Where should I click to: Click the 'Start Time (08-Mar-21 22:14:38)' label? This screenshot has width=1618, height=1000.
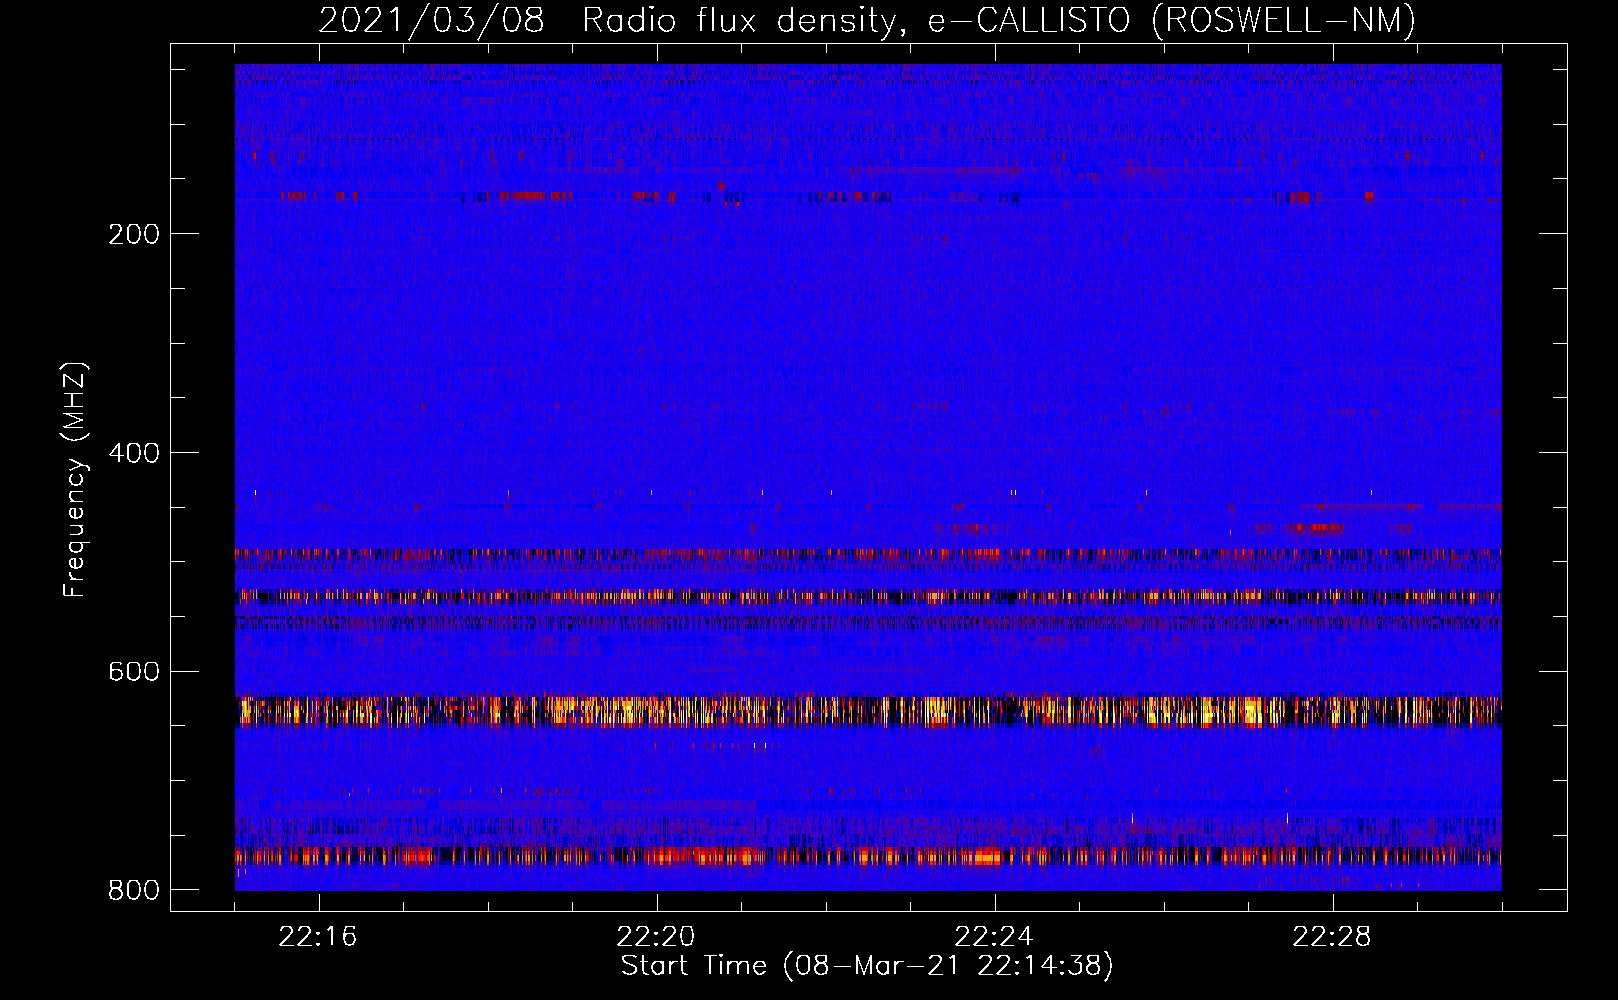tap(867, 966)
